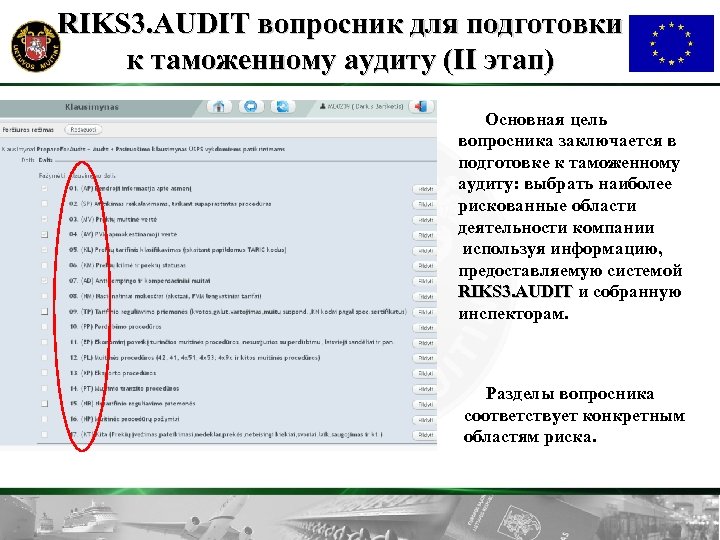Click the right-side button in row 03 (MV)

[x=424, y=220]
